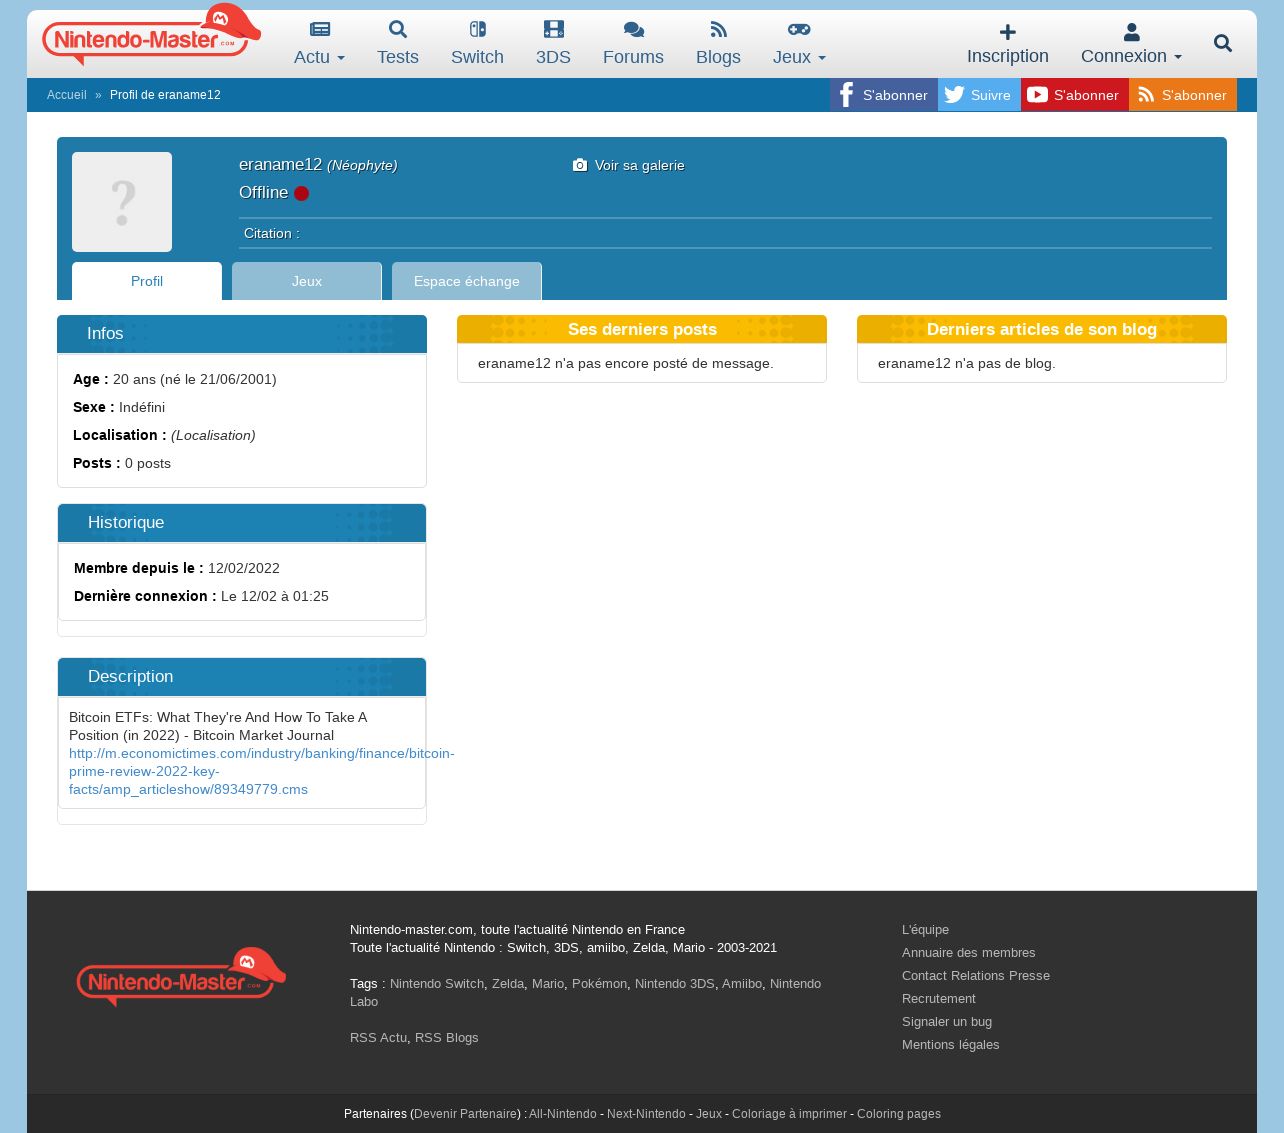Click the '0 posts' count text
Viewport: 1284px width, 1133px height.
click(148, 463)
